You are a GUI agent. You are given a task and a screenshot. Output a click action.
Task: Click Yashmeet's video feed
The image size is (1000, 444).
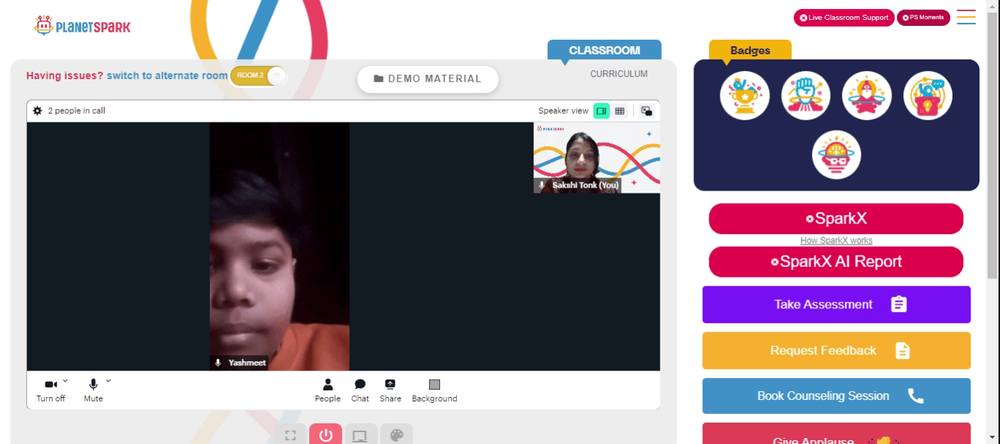tap(279, 246)
